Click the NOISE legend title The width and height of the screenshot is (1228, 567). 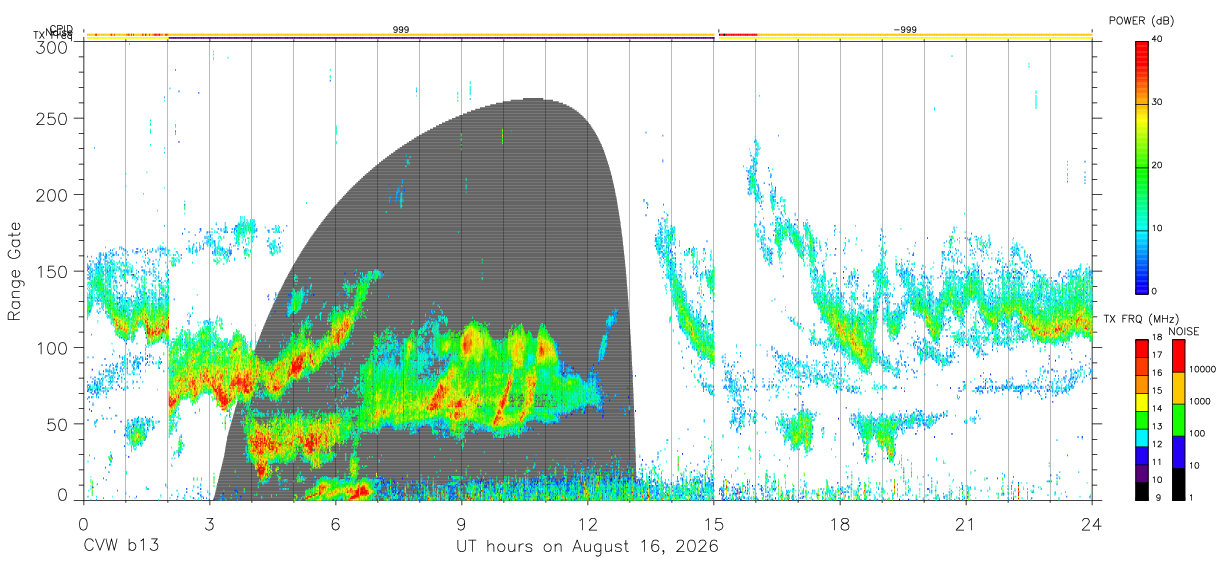[1184, 331]
